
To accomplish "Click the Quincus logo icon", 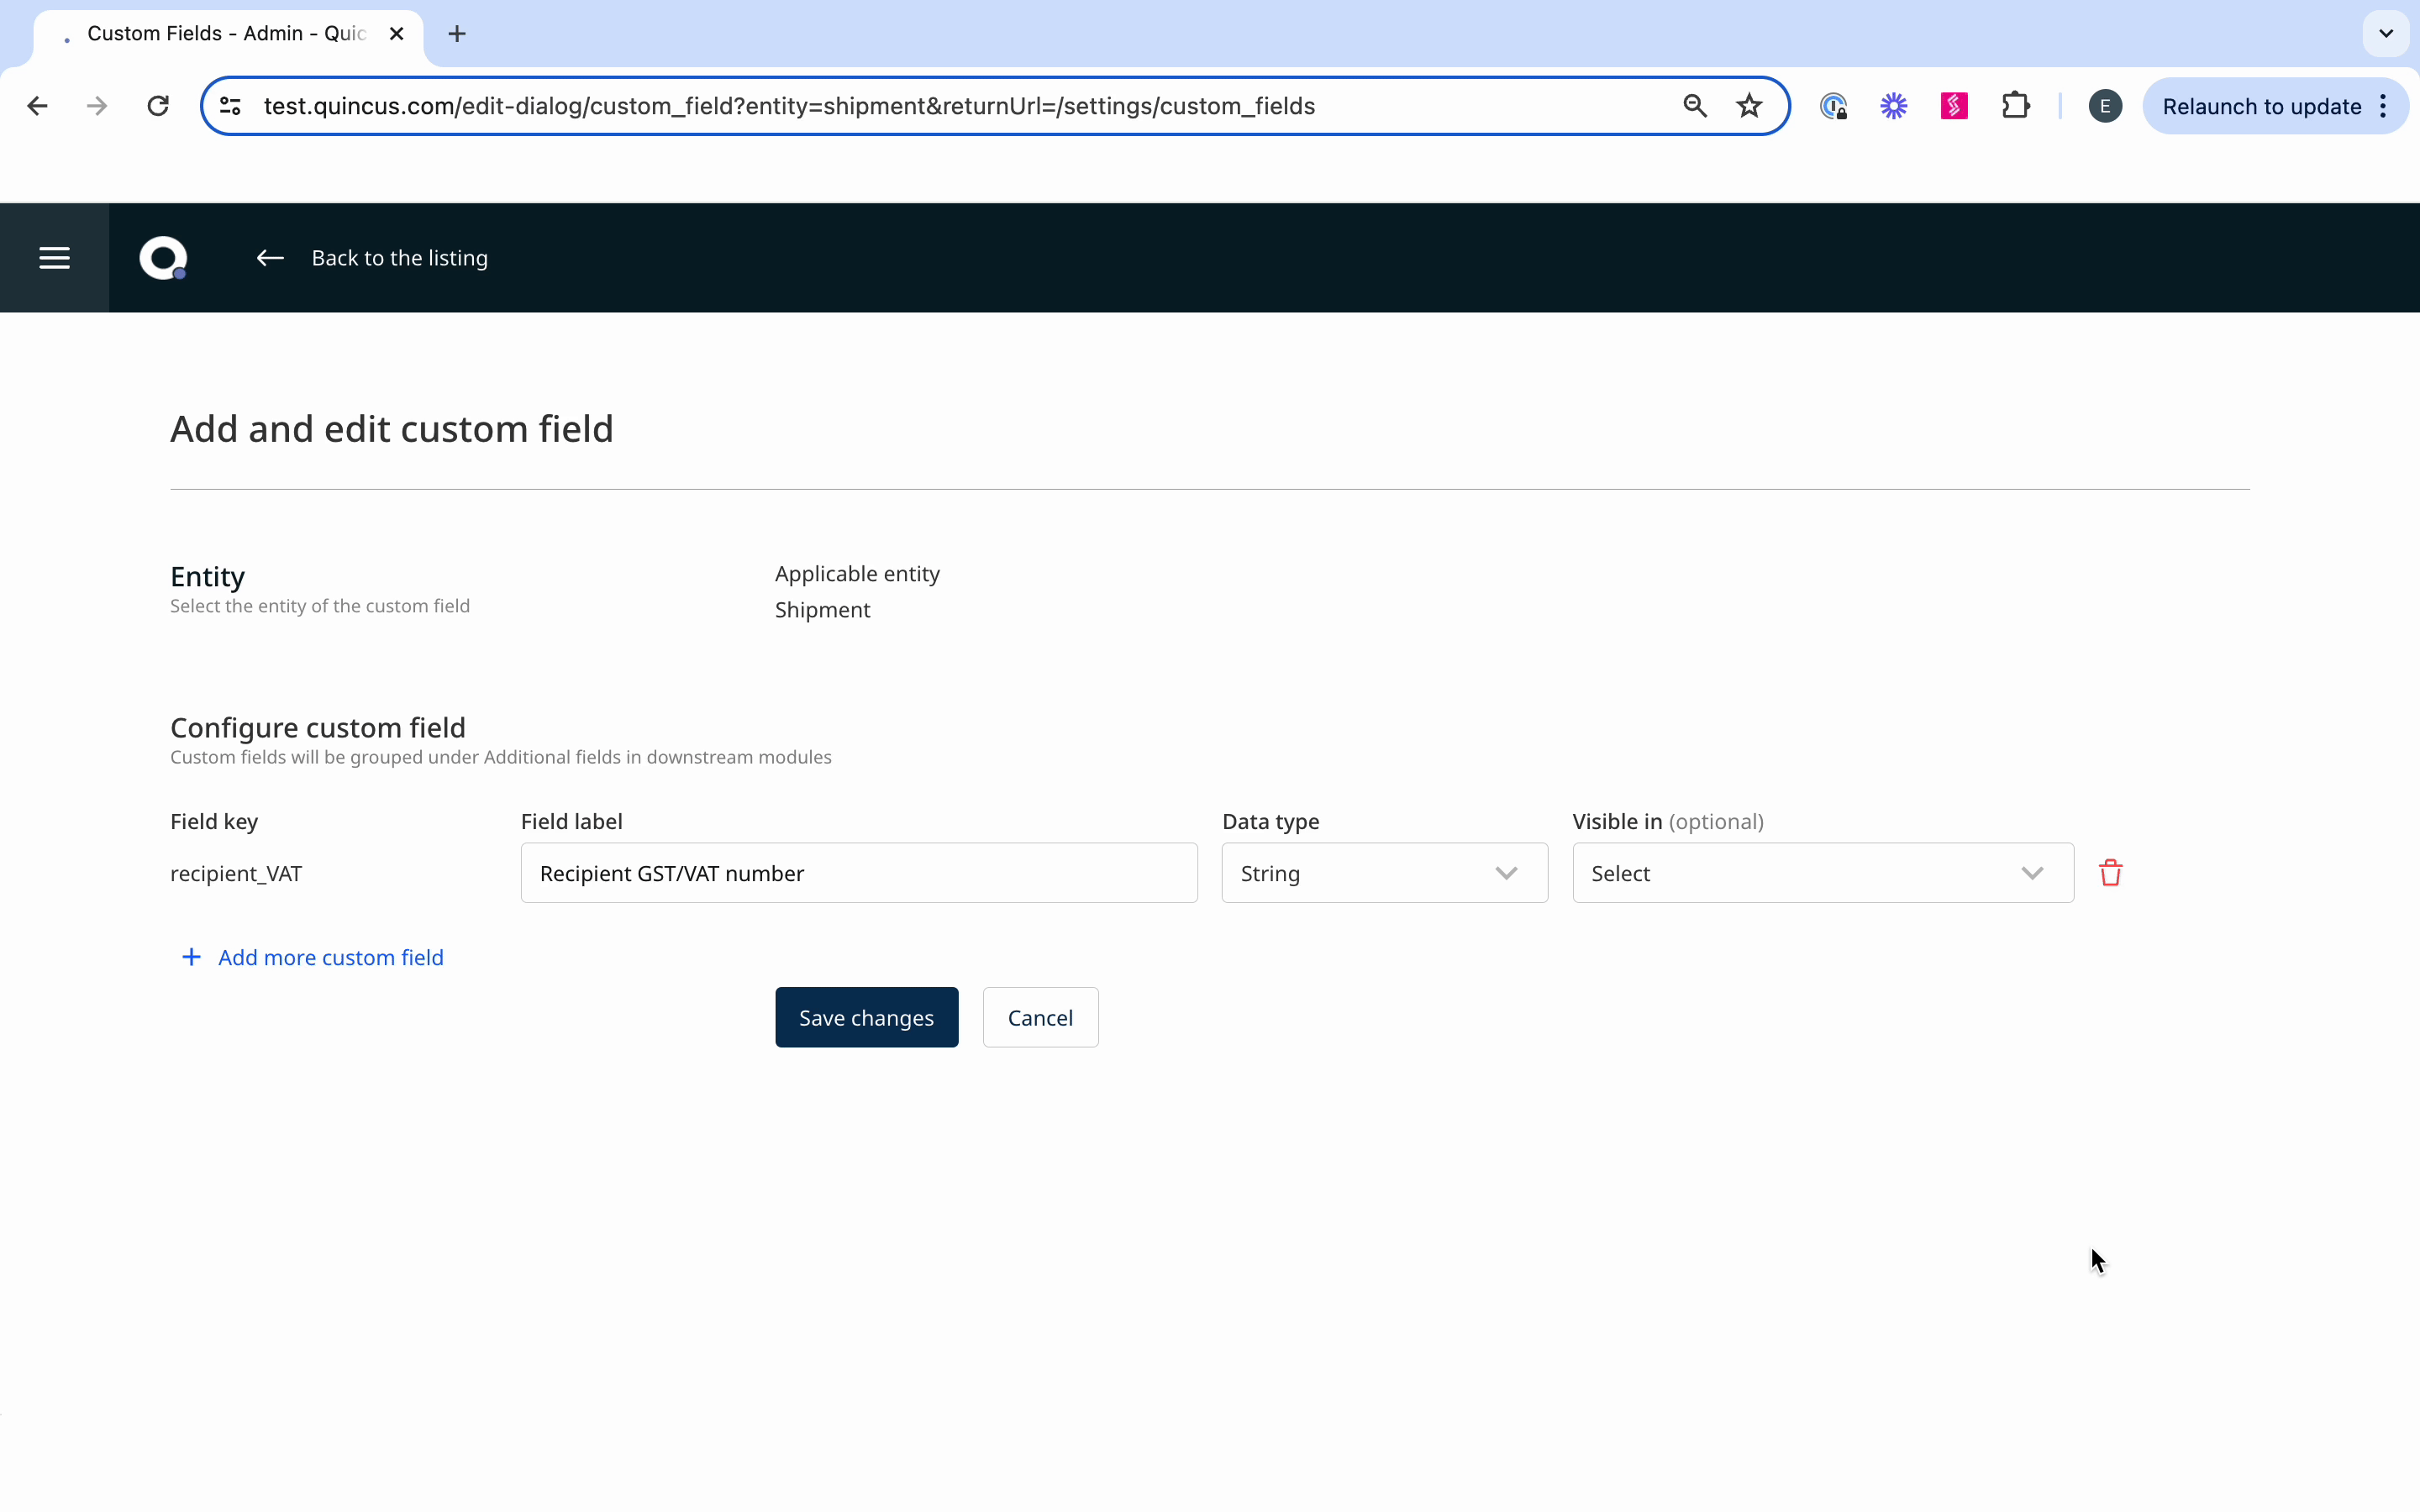I will point(160,258).
